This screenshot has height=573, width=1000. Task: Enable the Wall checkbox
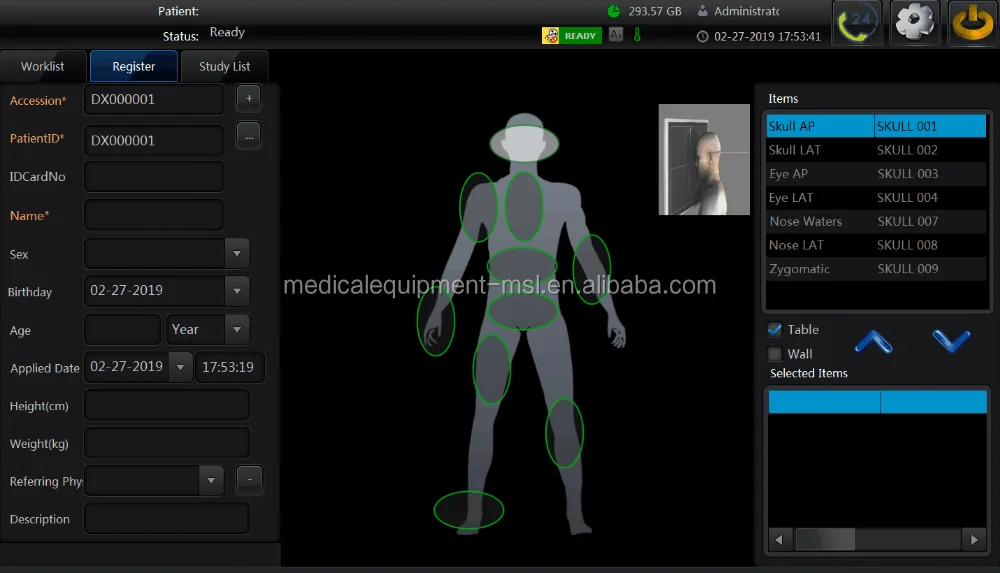775,354
